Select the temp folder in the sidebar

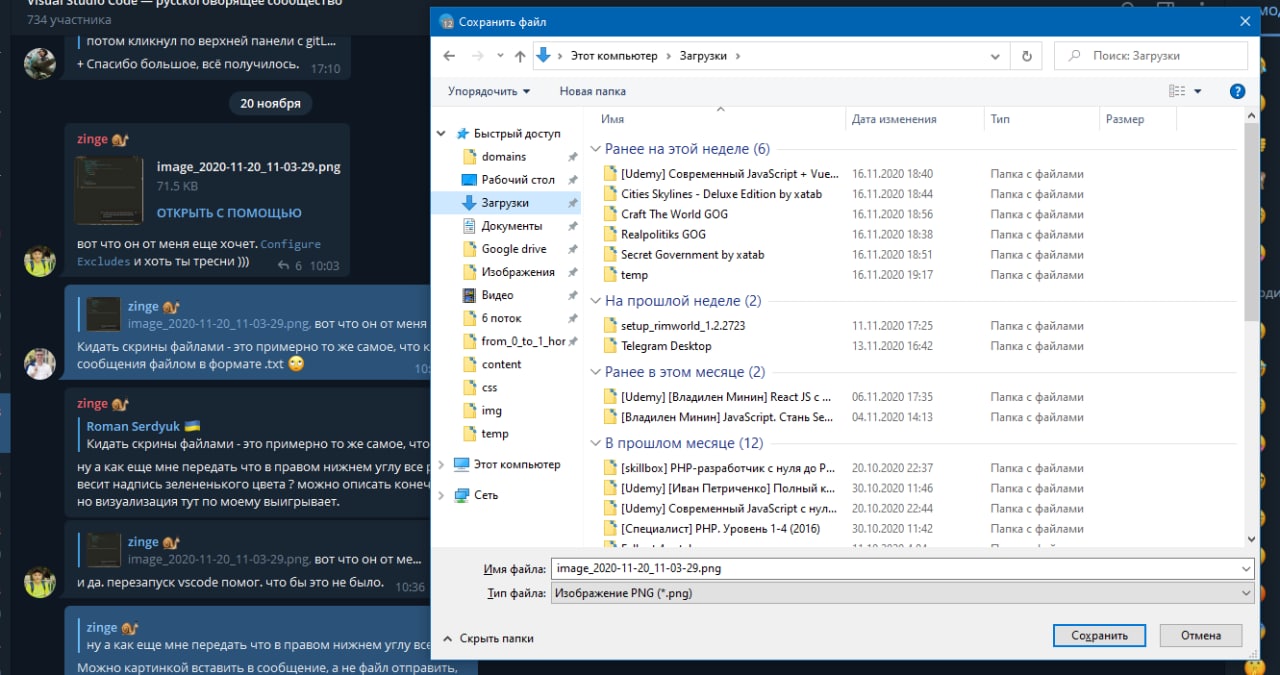click(x=494, y=433)
